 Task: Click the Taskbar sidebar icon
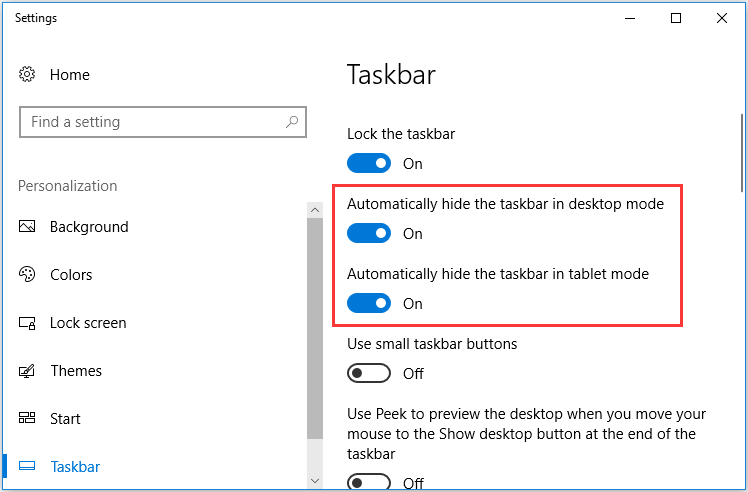(27, 466)
